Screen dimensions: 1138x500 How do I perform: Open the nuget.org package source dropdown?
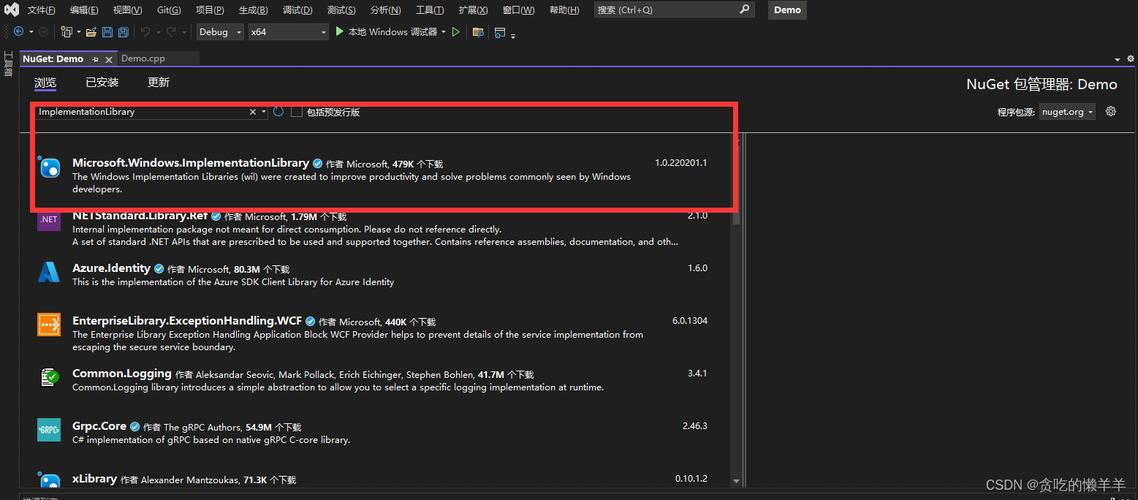(1067, 112)
